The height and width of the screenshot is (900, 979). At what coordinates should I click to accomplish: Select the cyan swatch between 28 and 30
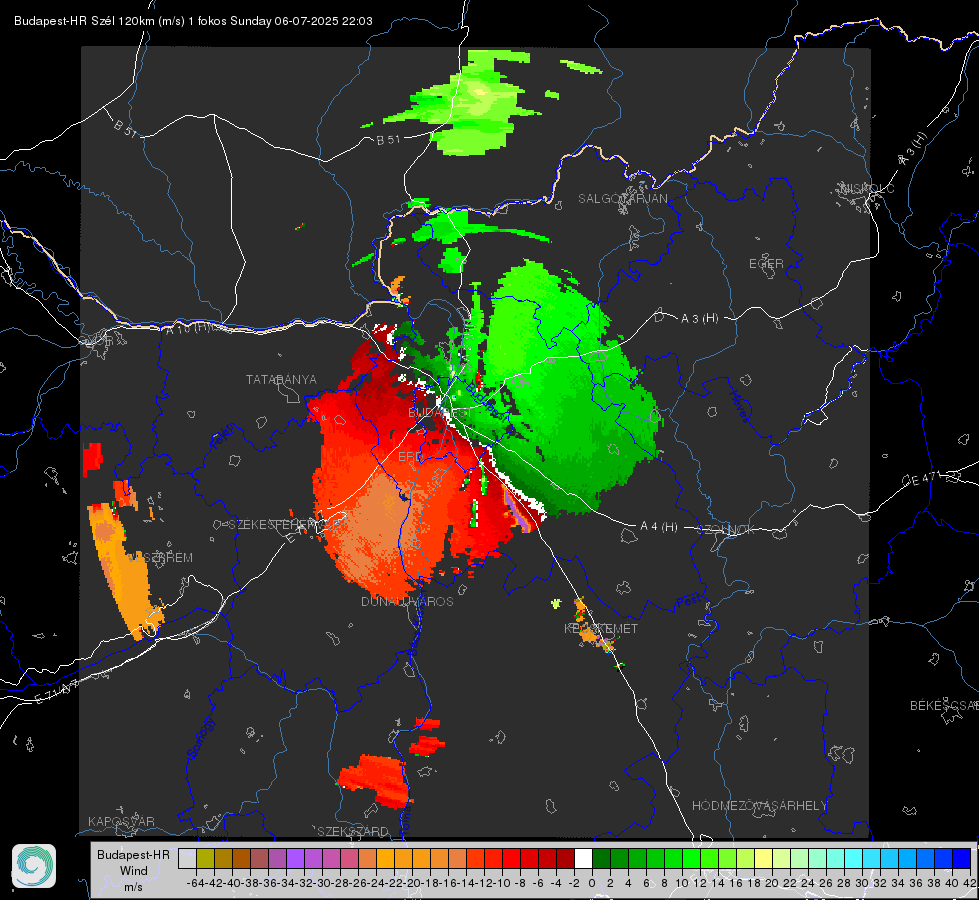click(854, 859)
